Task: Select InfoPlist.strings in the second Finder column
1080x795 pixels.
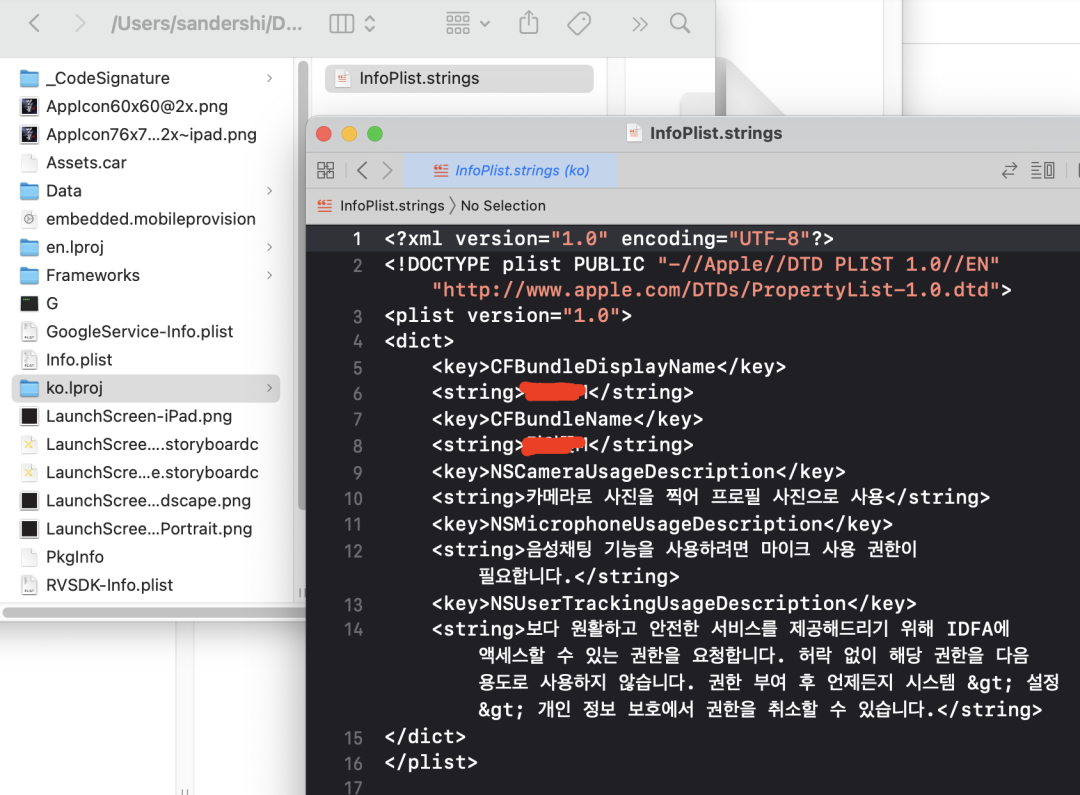Action: click(x=459, y=79)
